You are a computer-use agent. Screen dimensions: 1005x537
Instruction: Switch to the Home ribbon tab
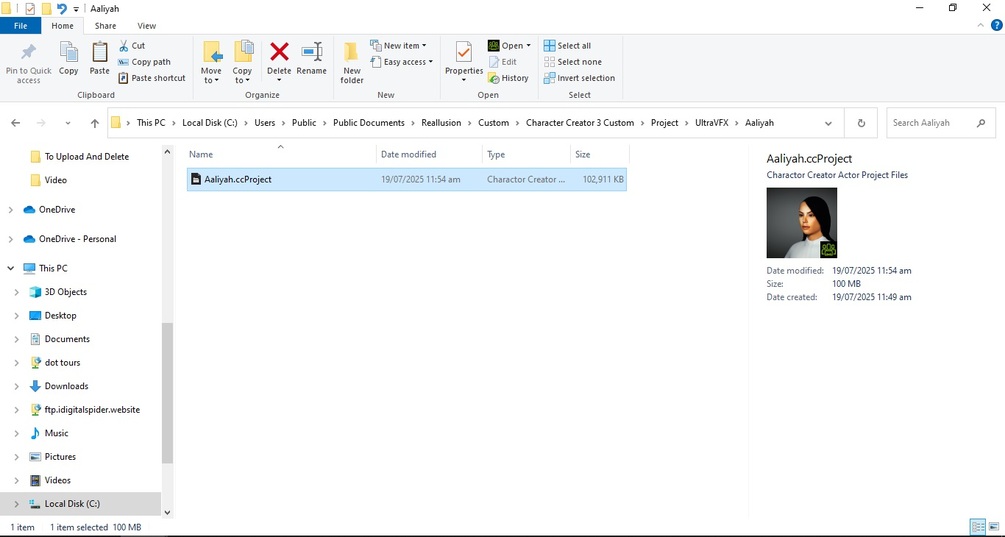(x=62, y=26)
